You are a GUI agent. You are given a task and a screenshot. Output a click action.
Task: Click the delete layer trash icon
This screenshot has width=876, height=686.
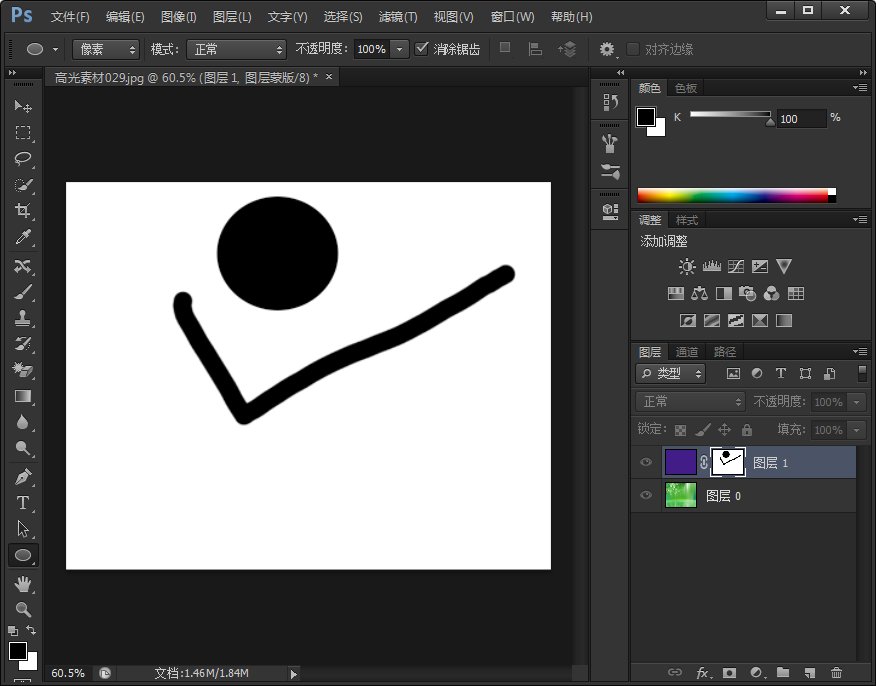(x=836, y=673)
